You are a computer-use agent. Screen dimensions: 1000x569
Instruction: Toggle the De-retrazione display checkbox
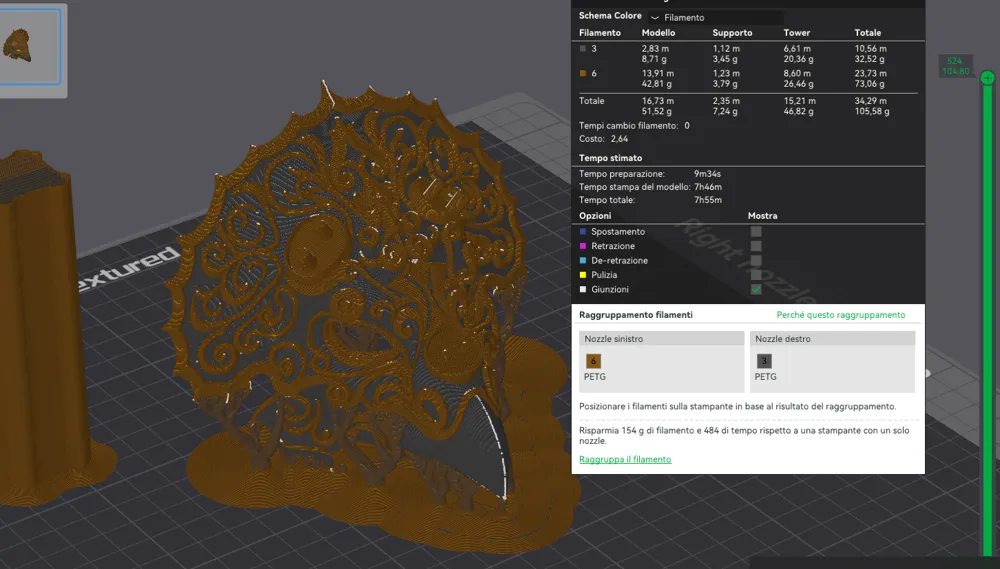(x=756, y=260)
